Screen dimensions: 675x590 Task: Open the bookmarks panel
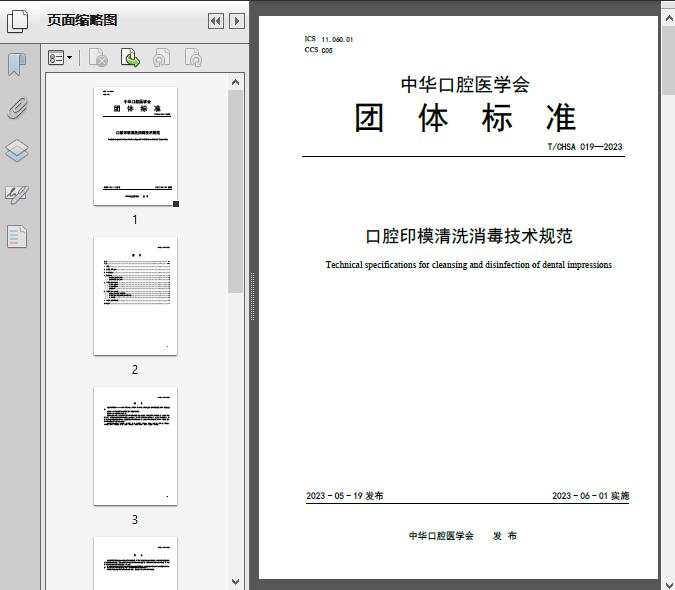click(x=17, y=65)
